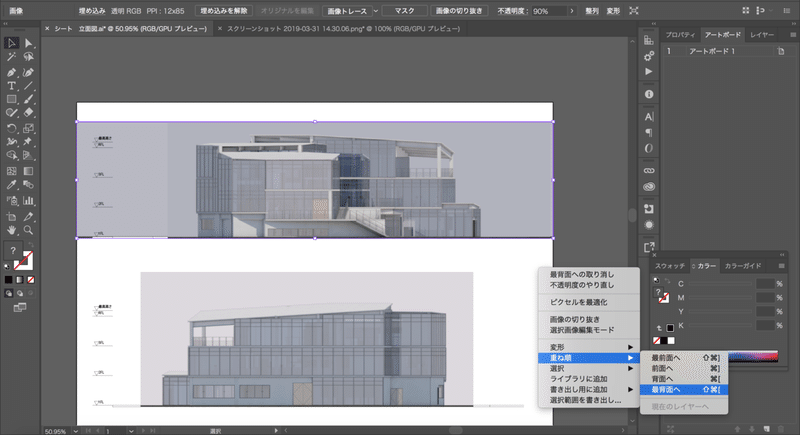Expand the 変形 submenu
Viewport: 800px width, 435px height.
[589, 347]
